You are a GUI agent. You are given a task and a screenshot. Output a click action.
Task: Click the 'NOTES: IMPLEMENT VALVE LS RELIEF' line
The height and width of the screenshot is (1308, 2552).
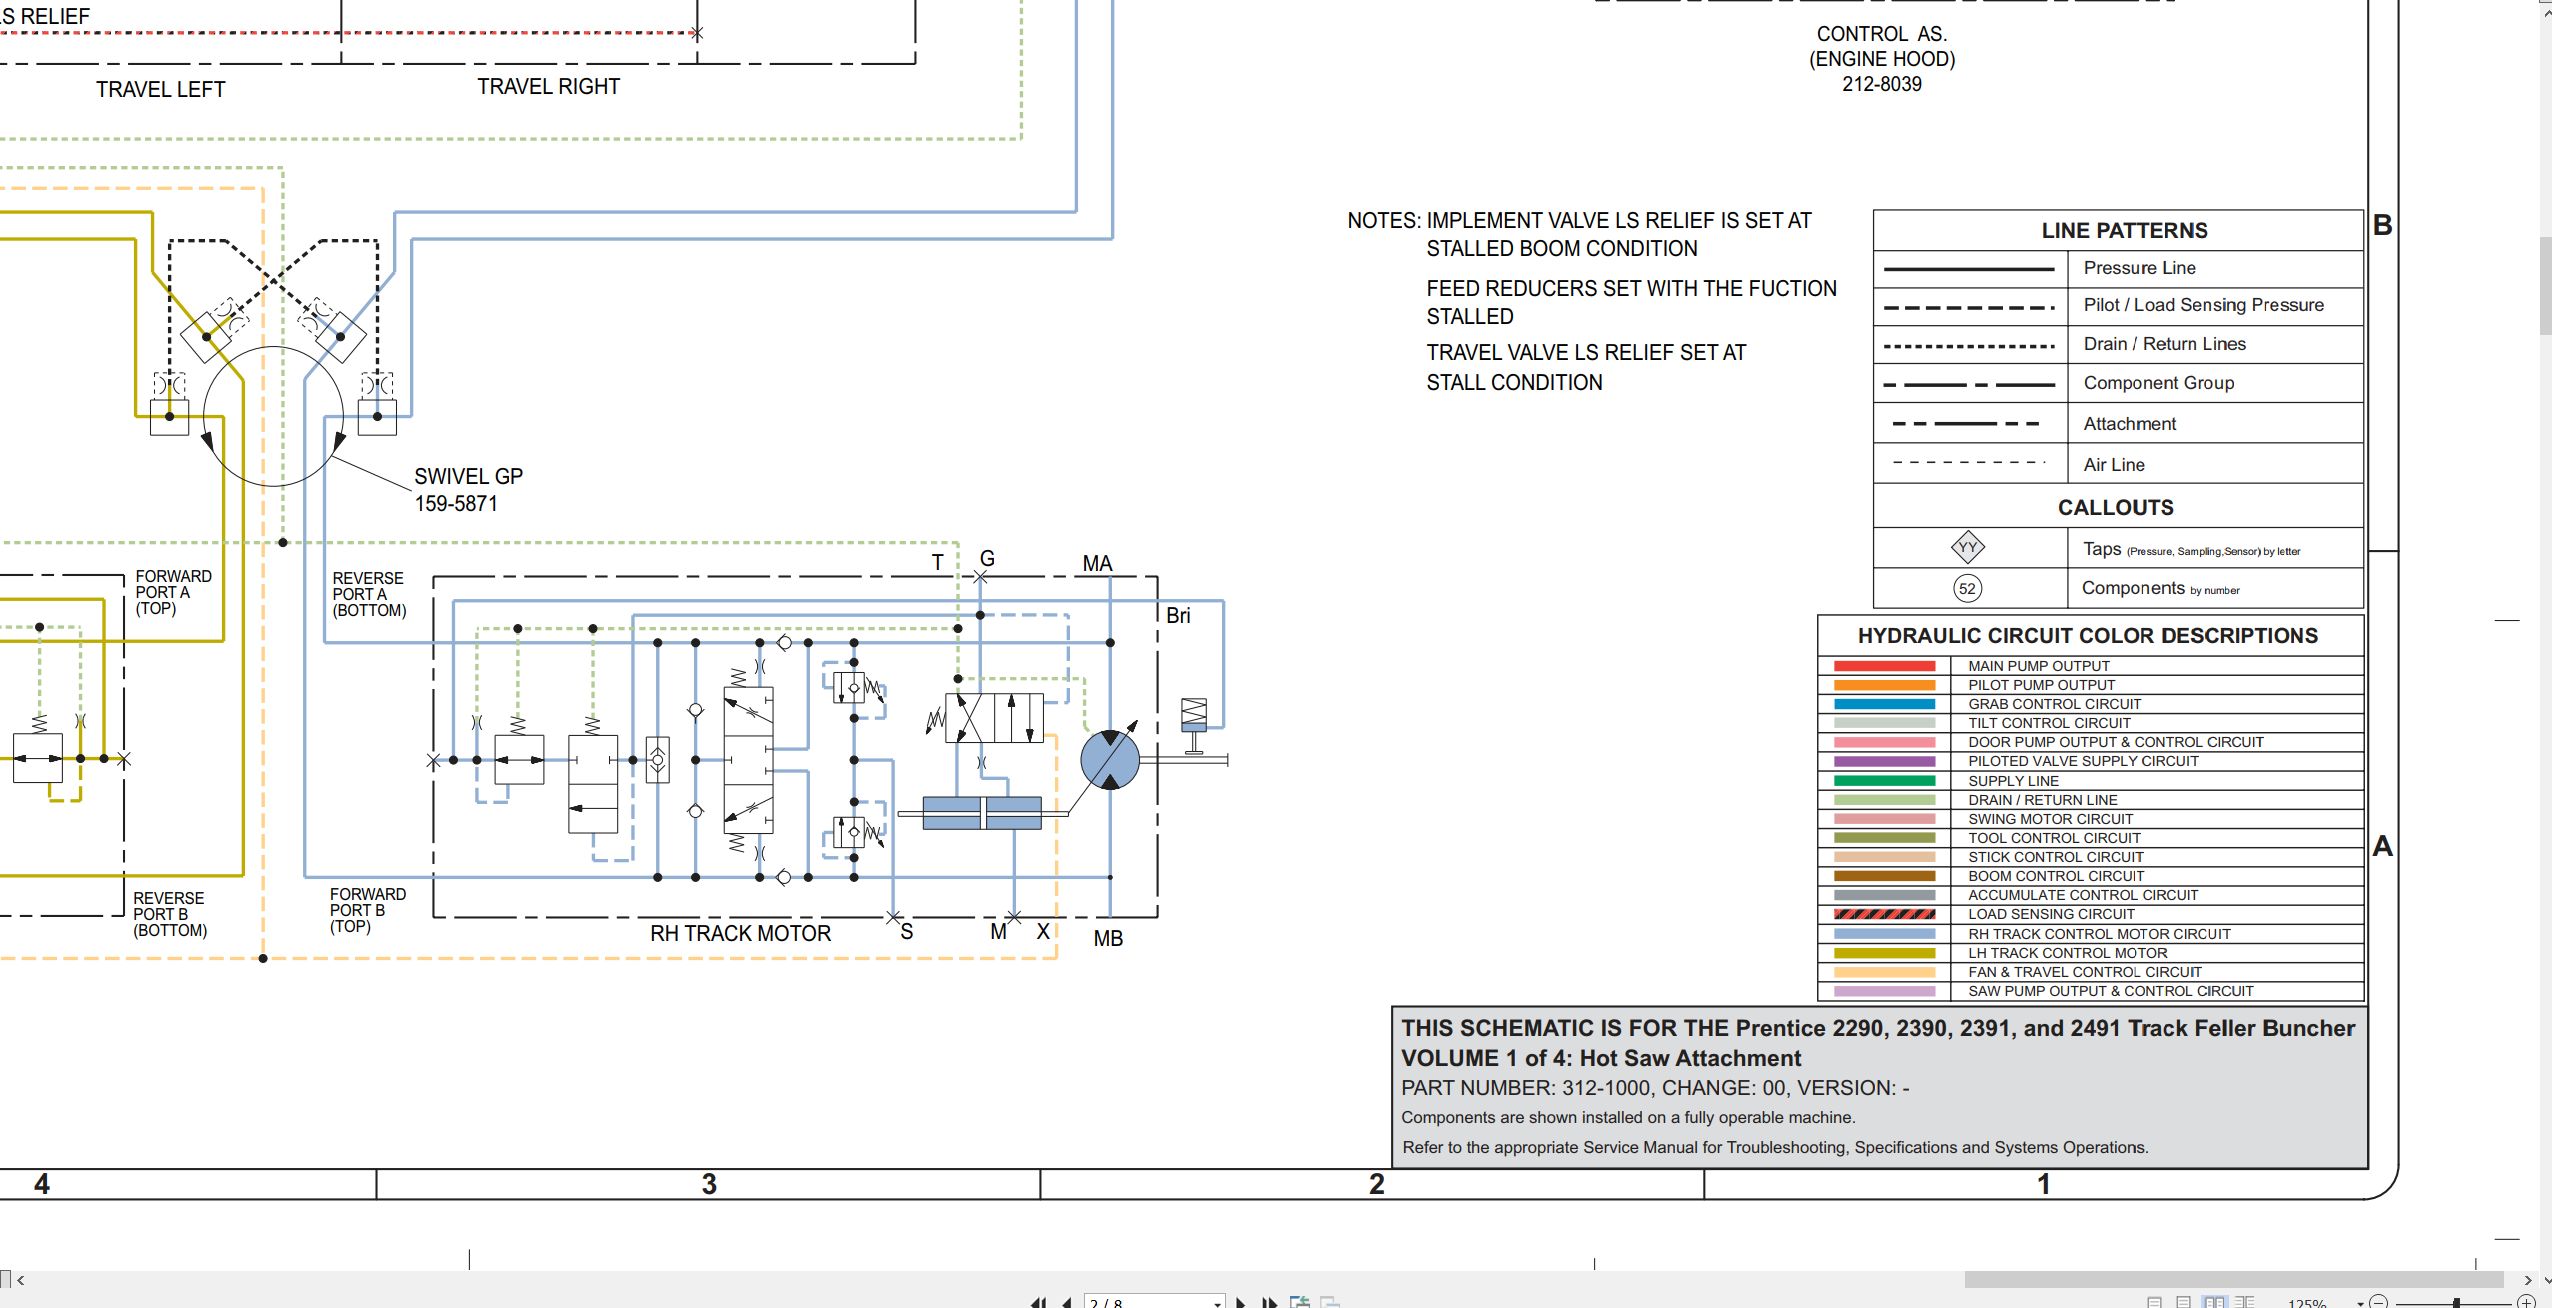(x=1579, y=221)
